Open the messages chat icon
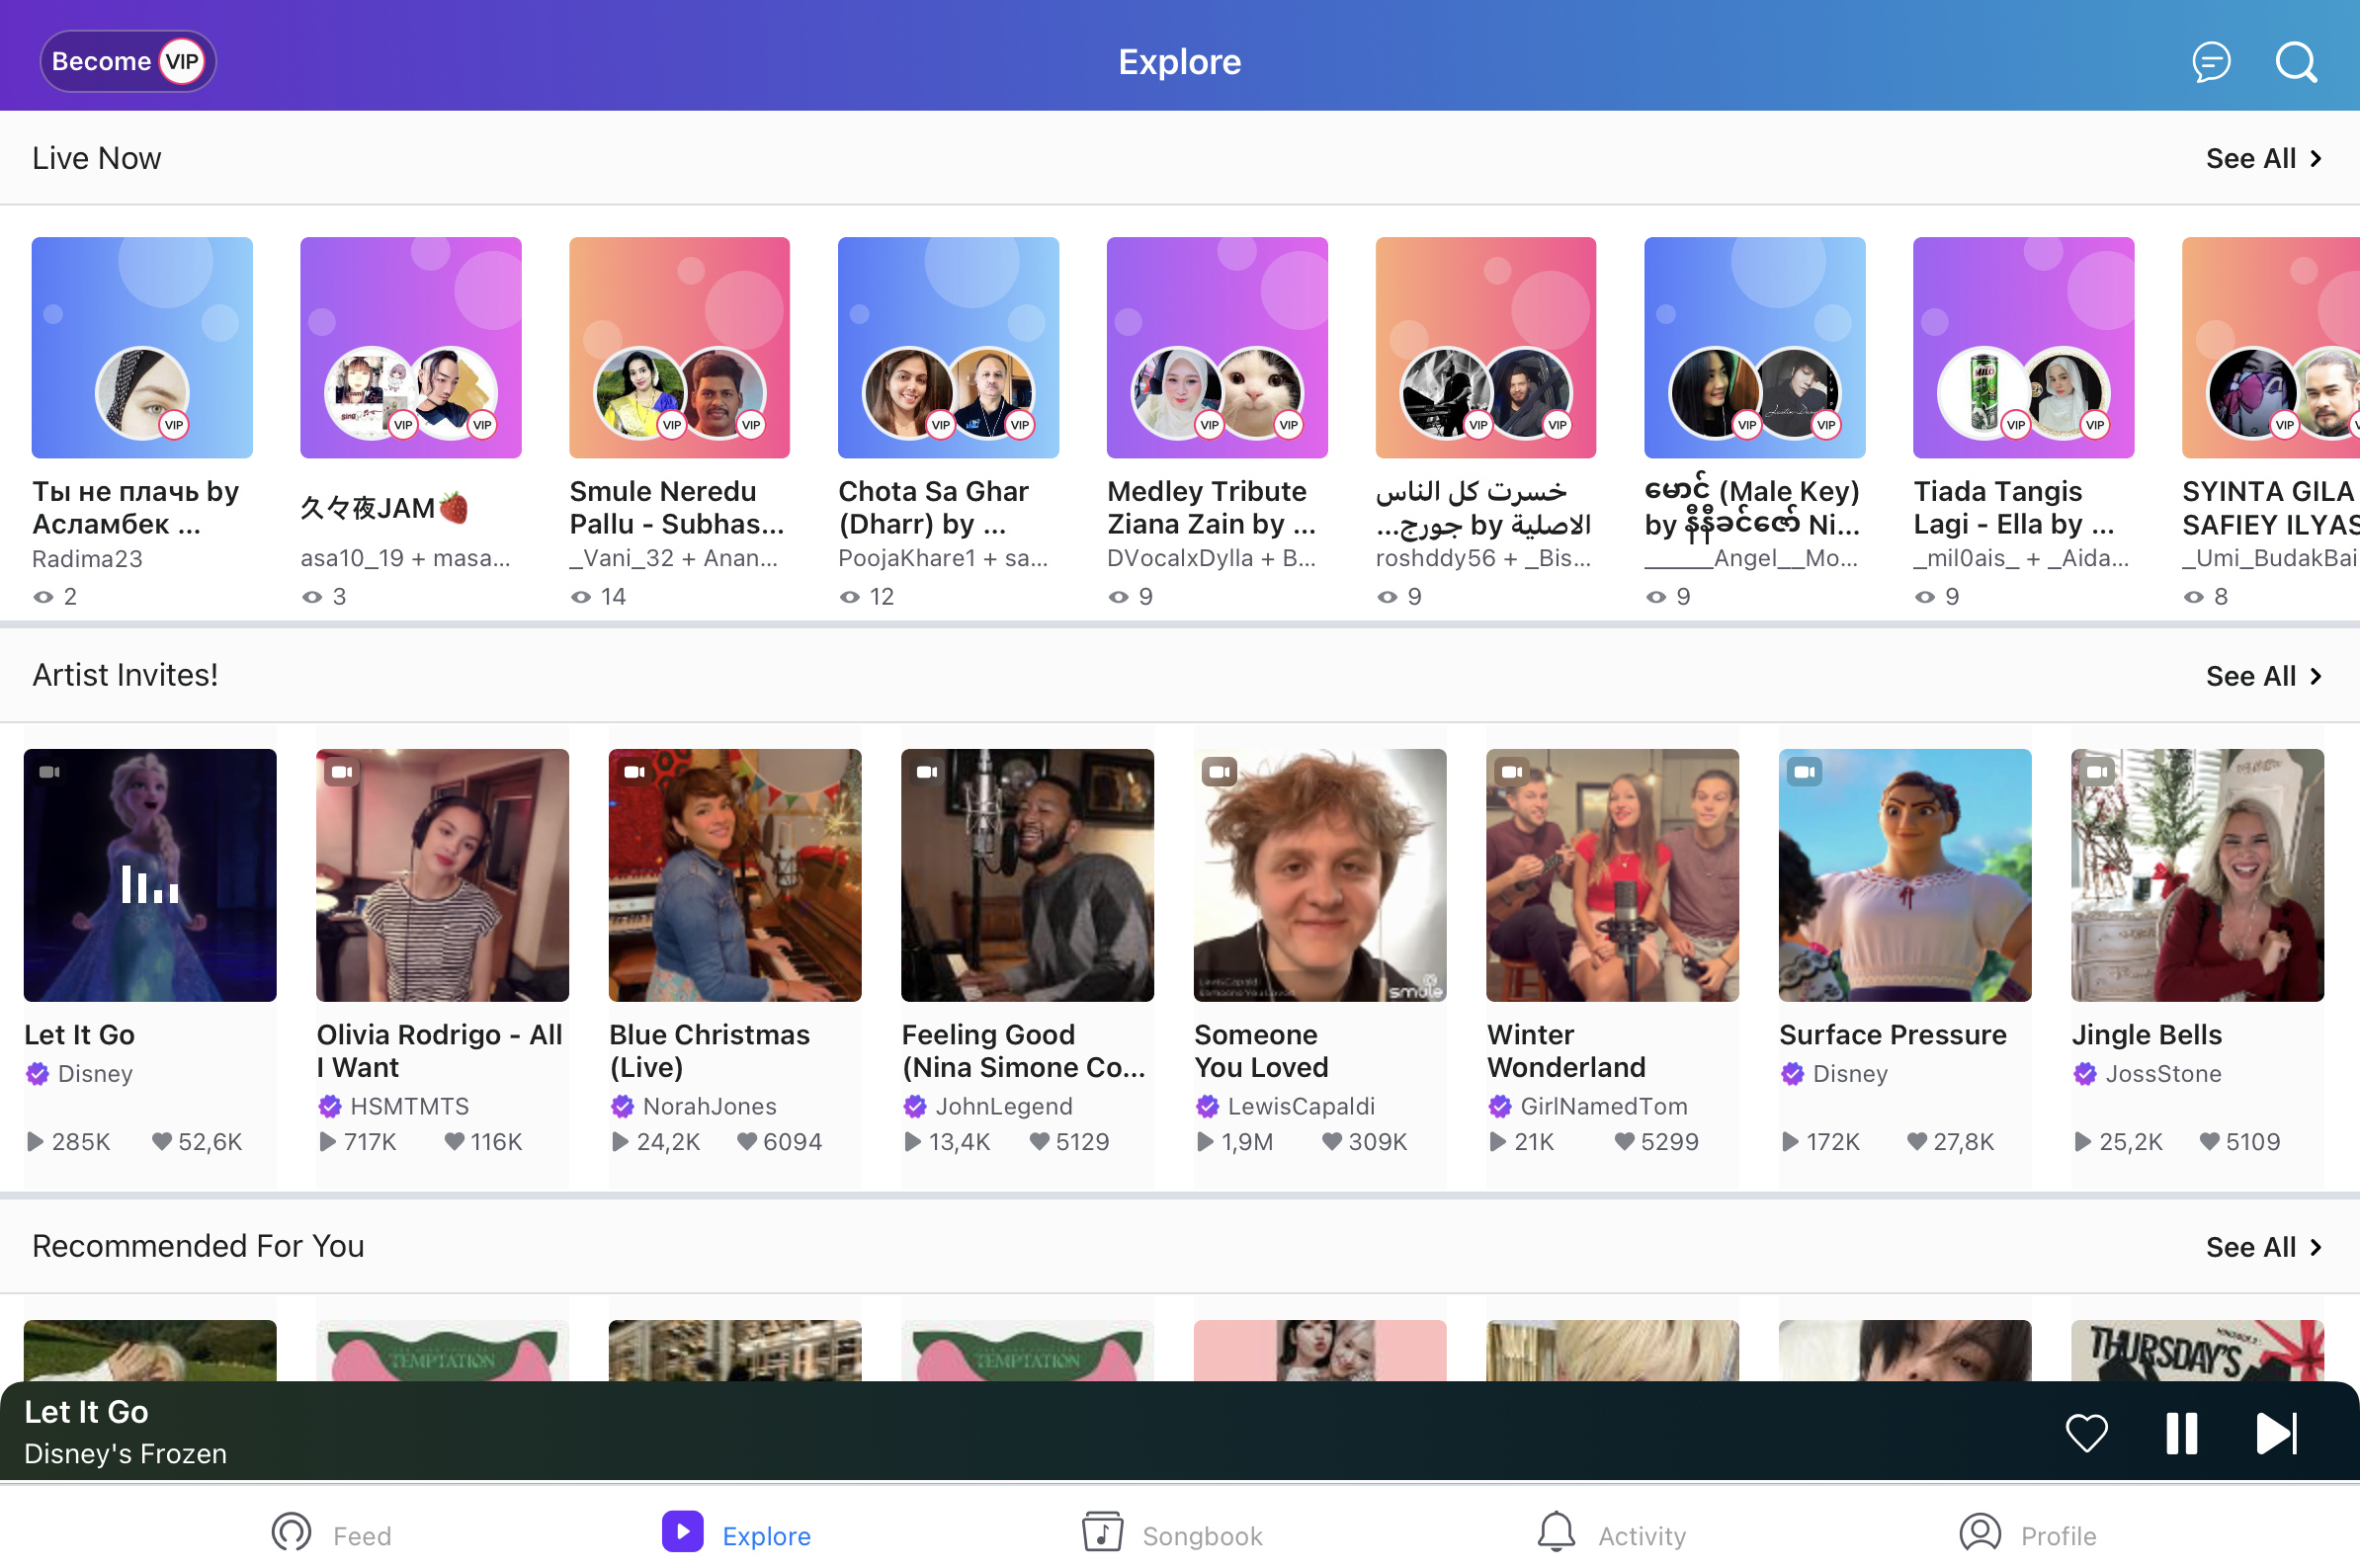The image size is (2360, 1568). click(2211, 62)
